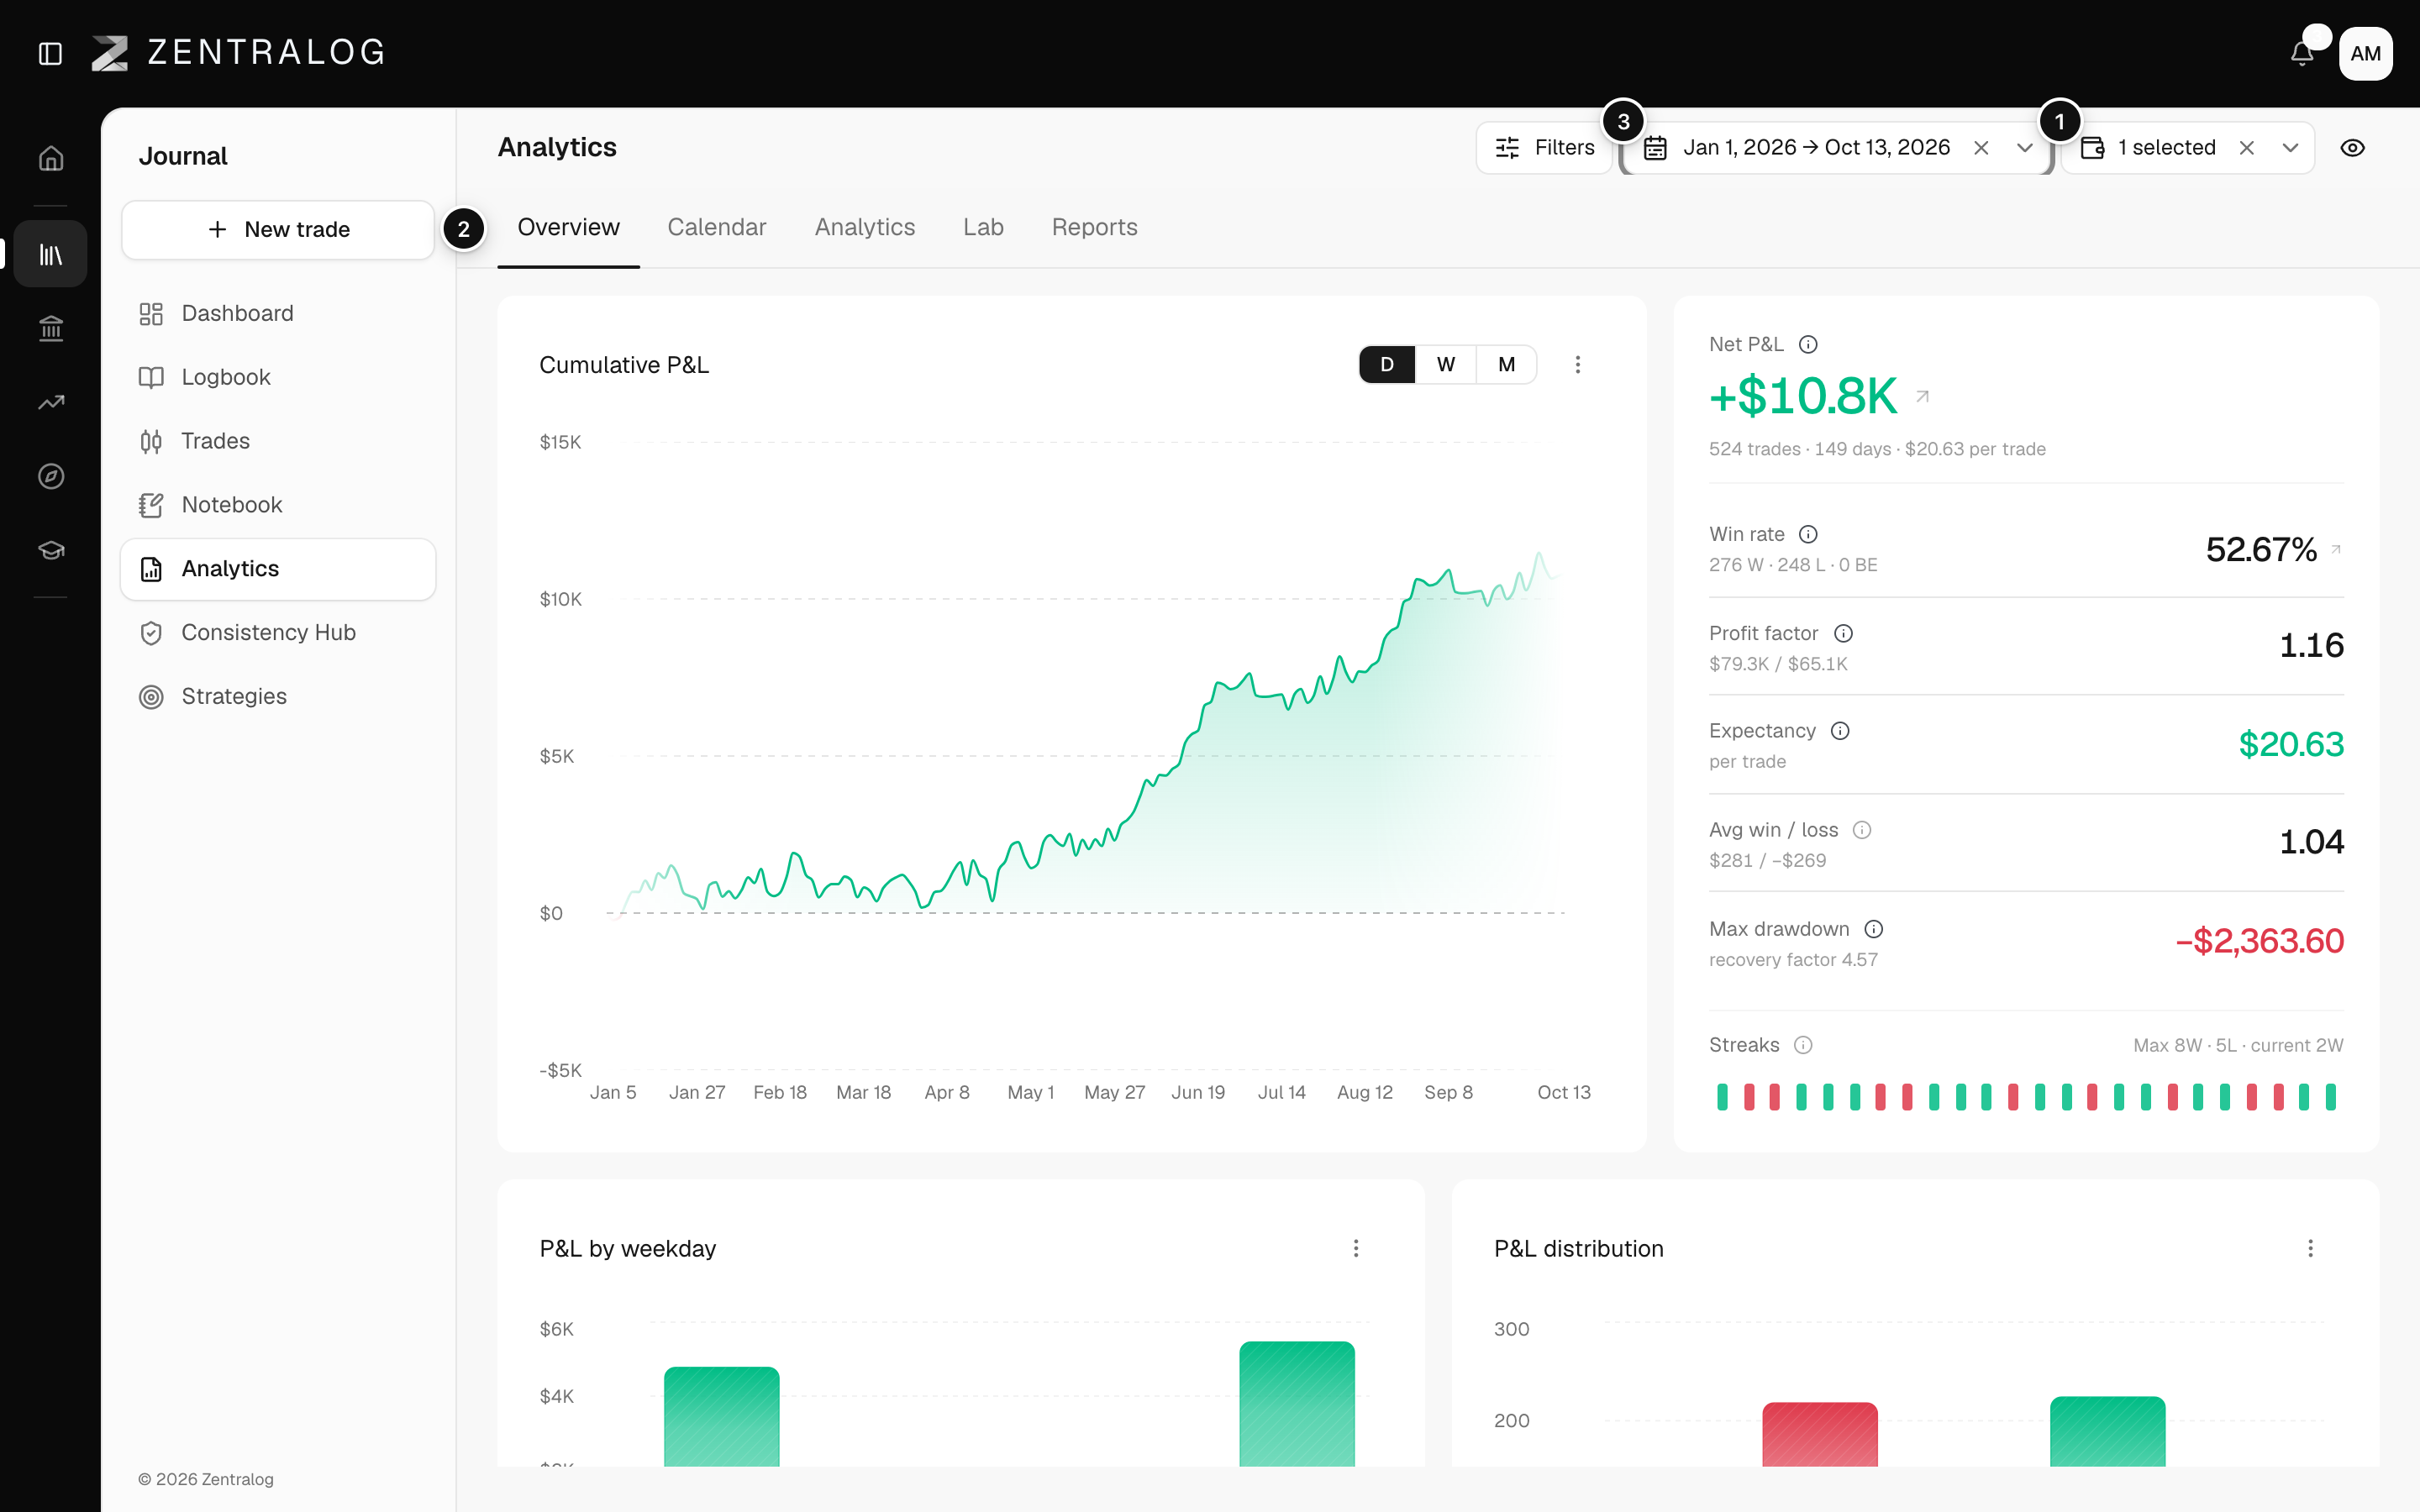This screenshot has height=1512, width=2420.
Task: Show the Win rate info icon
Action: pos(1808,534)
